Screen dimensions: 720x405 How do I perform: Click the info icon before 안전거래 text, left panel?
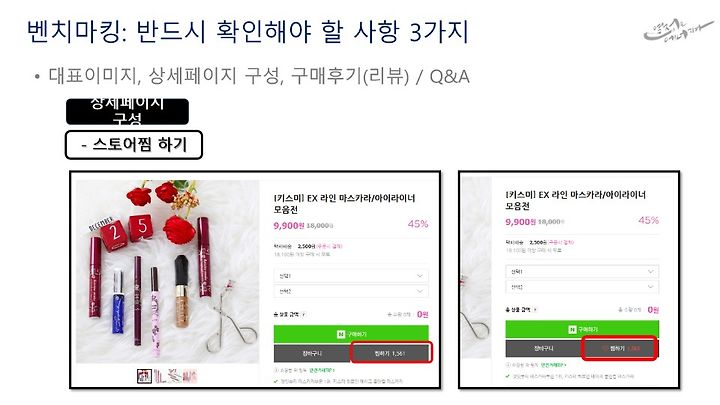[276, 370]
